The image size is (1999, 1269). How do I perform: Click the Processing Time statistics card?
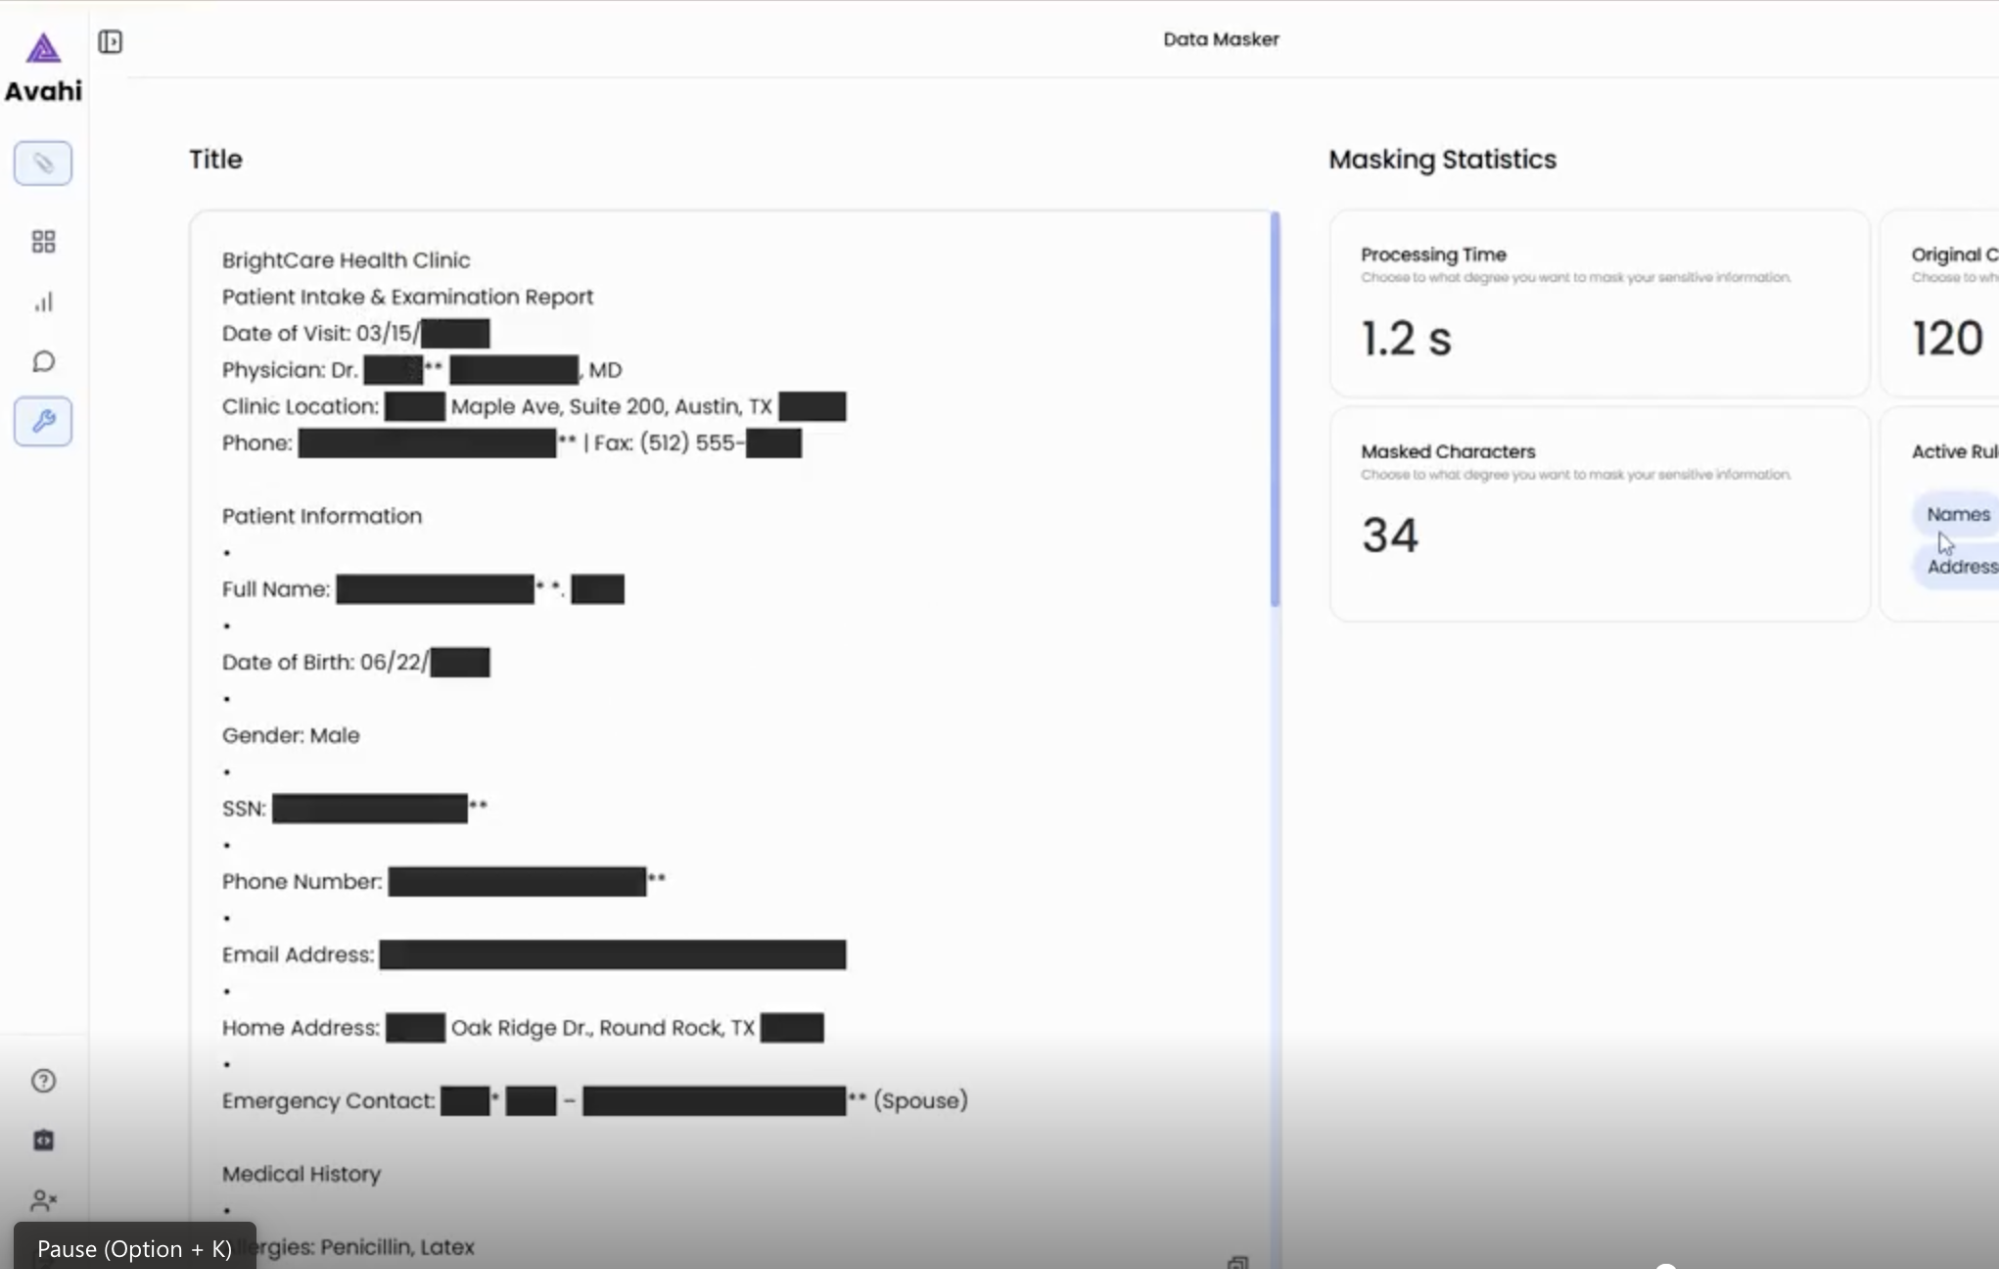click(x=1599, y=303)
